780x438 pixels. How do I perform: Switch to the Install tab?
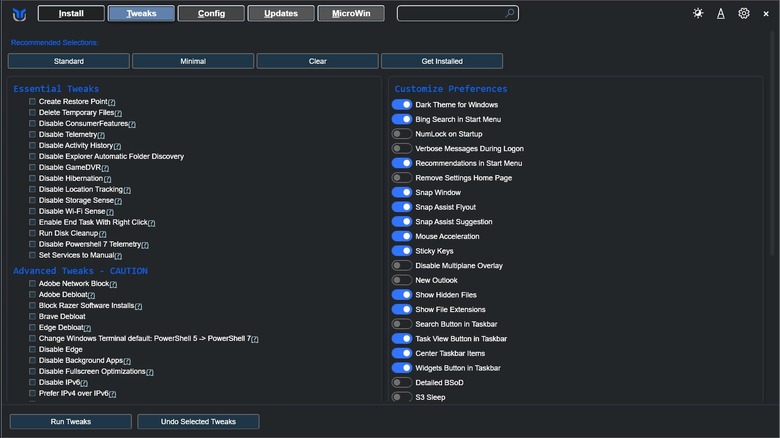click(x=71, y=14)
